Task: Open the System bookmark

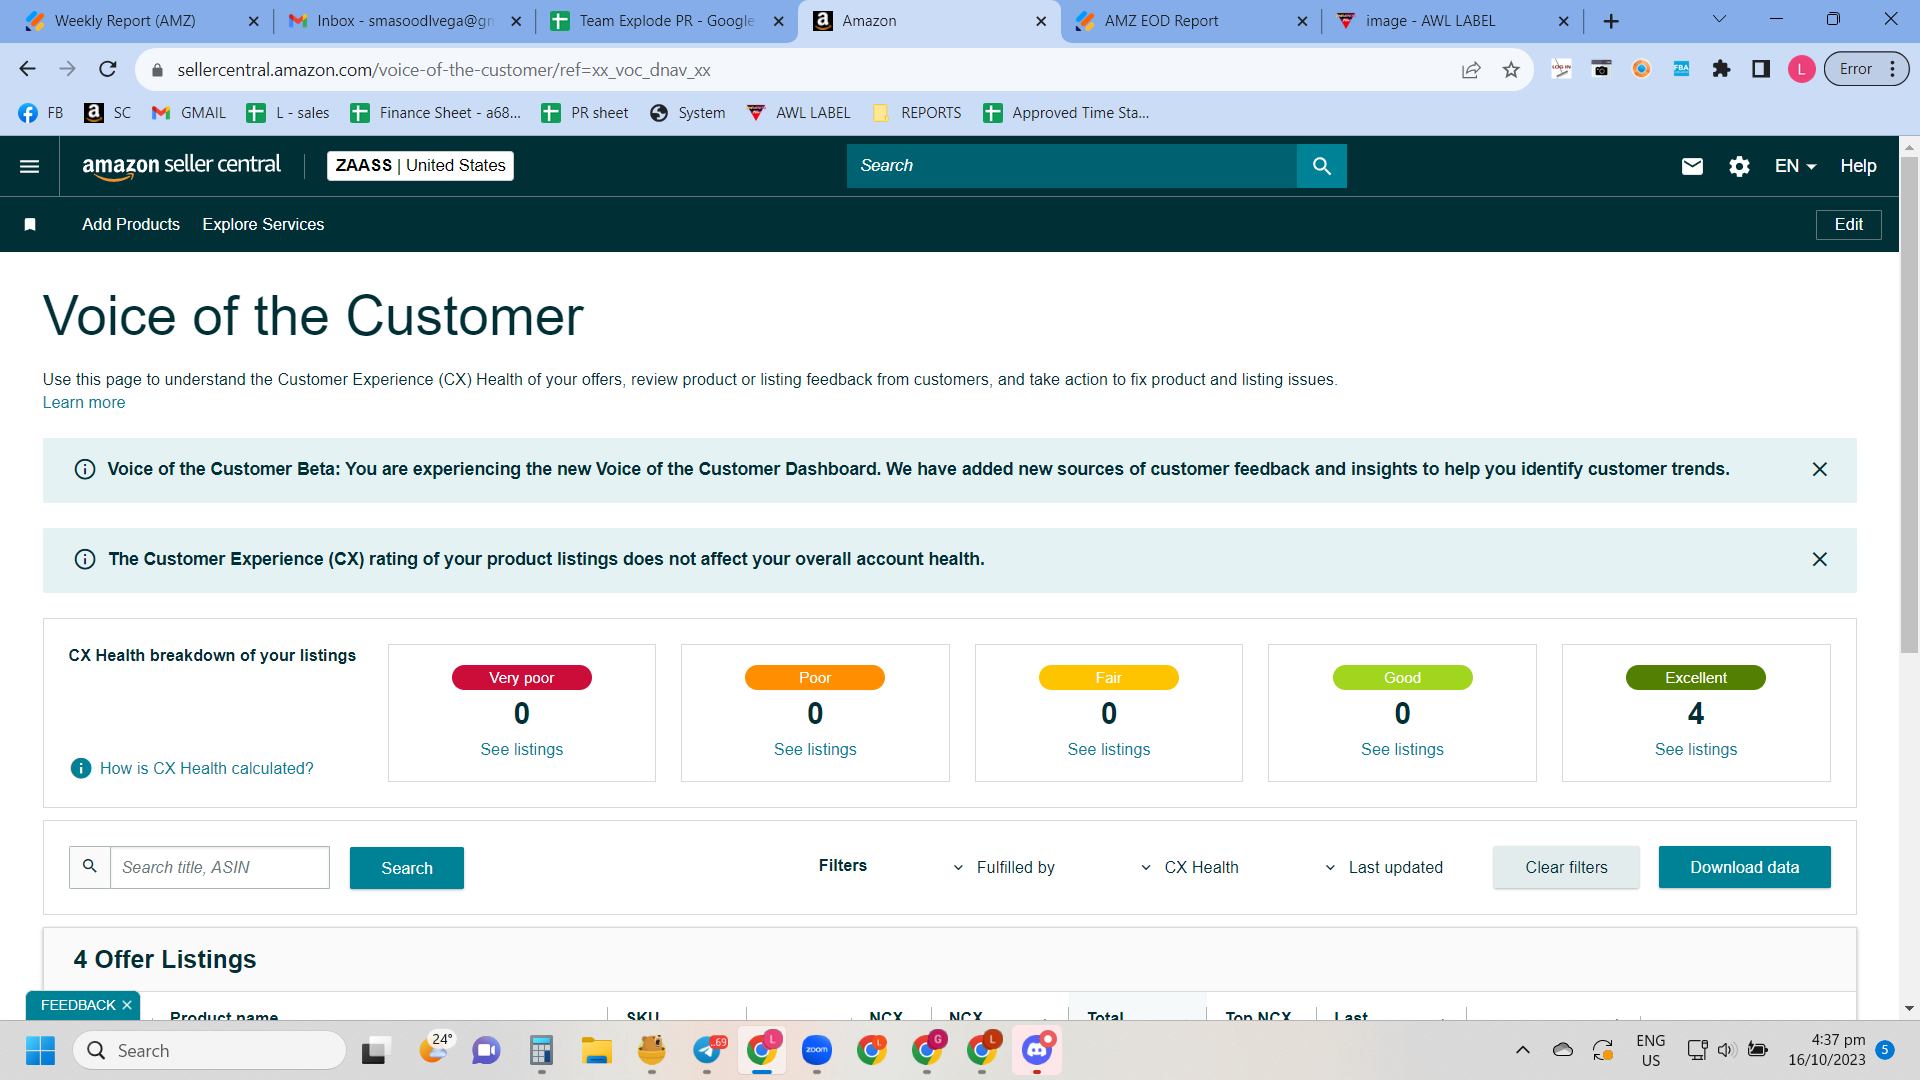Action: coord(687,113)
